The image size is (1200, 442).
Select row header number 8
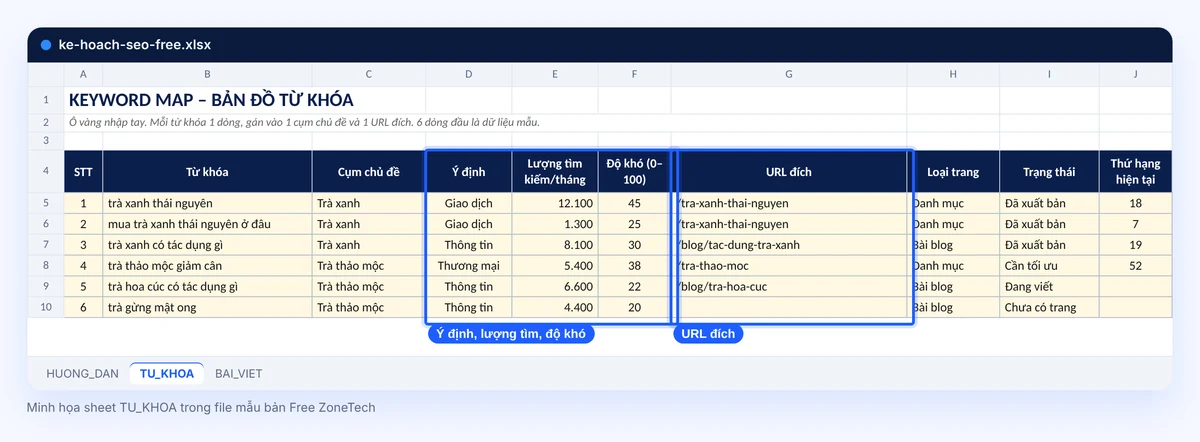coord(46,266)
